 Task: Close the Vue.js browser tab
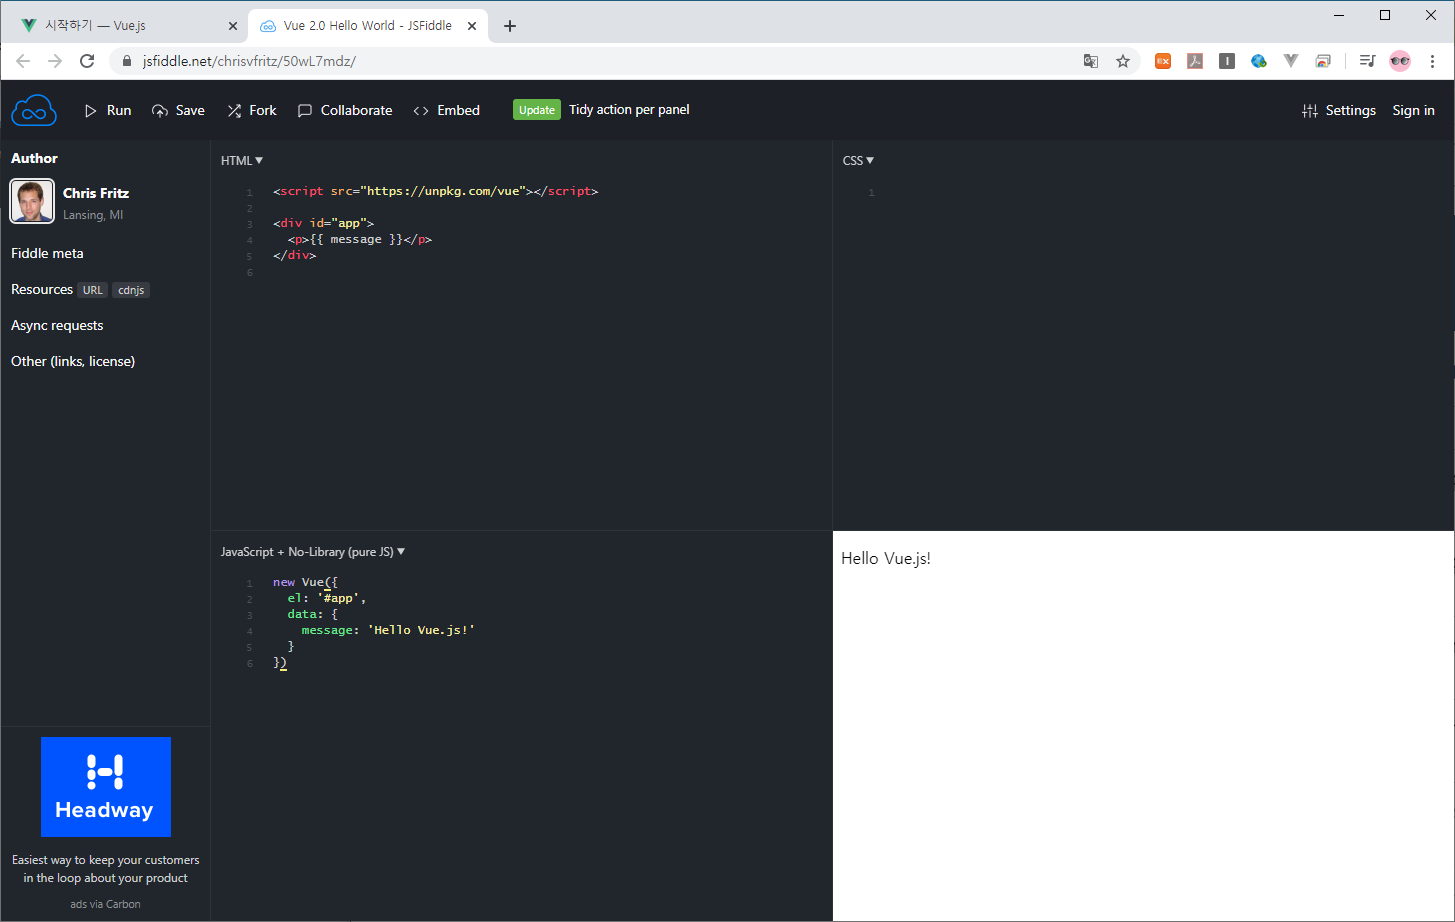point(233,26)
